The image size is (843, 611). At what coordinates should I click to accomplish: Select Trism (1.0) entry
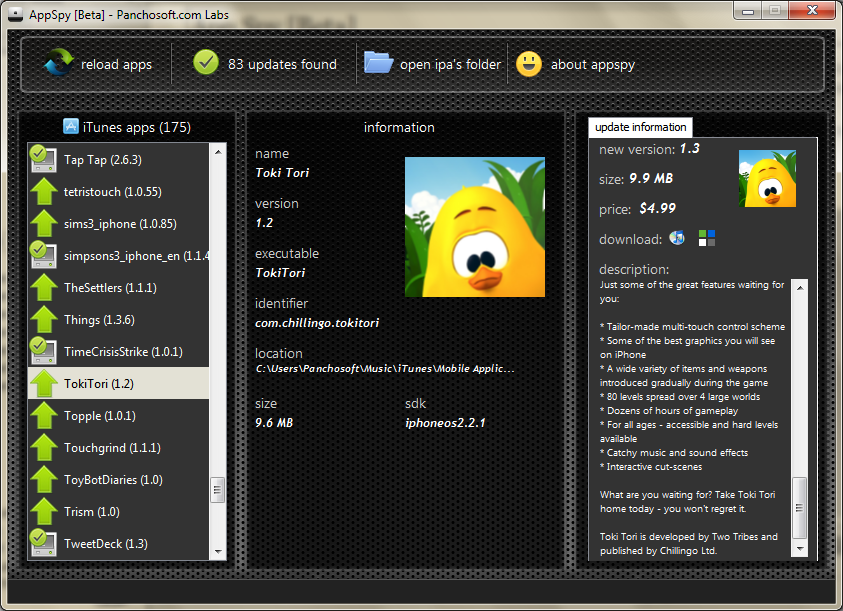point(119,511)
